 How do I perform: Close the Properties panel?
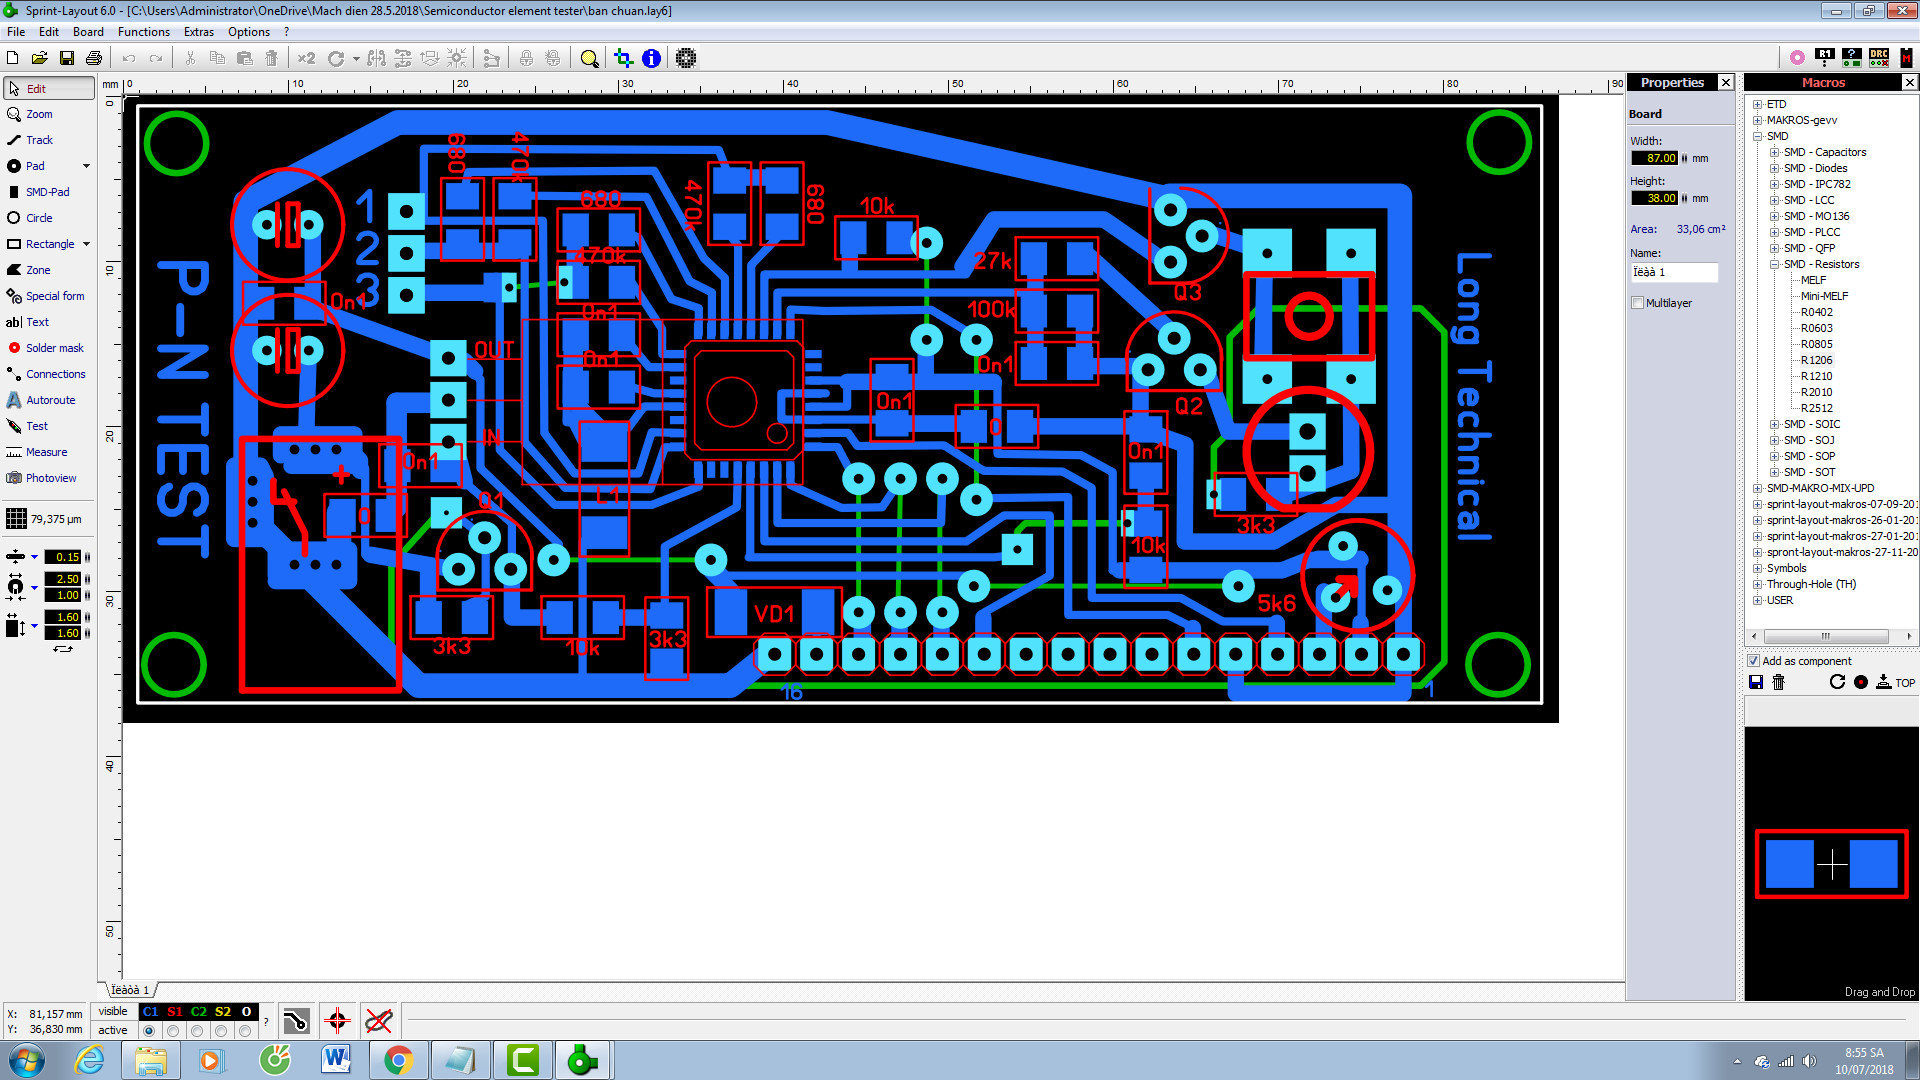(1725, 82)
